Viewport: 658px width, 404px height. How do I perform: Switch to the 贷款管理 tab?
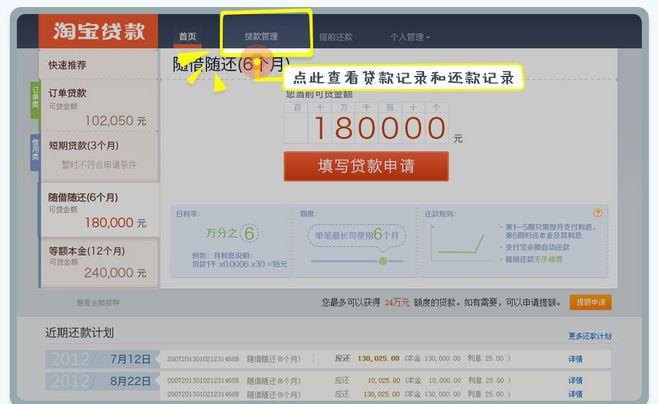261,37
